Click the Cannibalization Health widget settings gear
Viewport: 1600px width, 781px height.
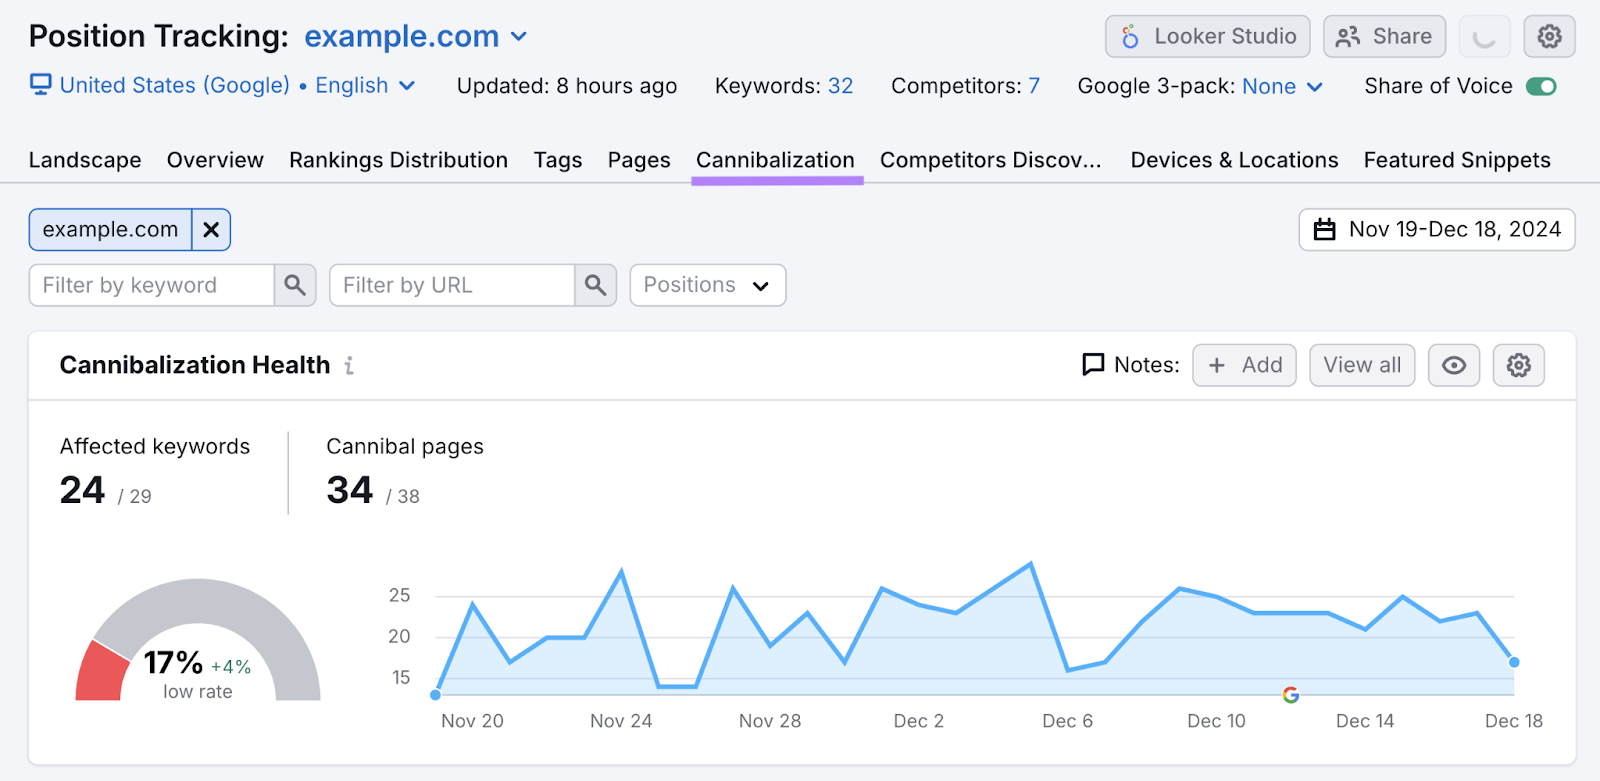click(x=1518, y=366)
